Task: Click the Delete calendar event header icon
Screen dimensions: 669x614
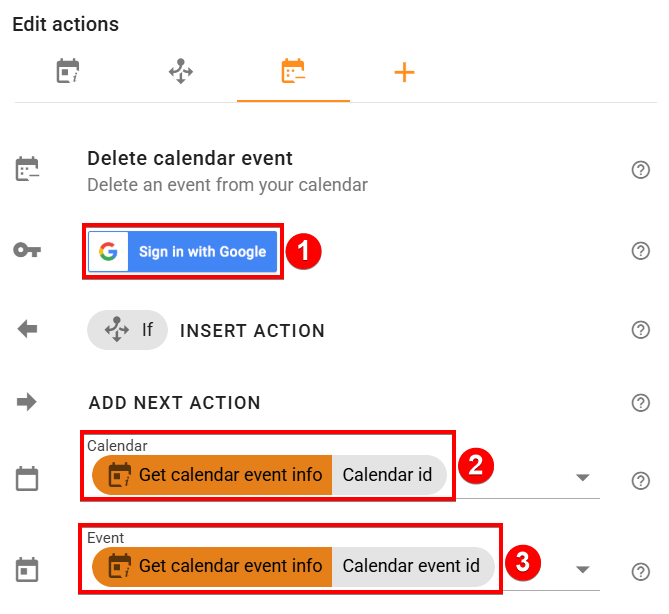Action: tap(27, 170)
